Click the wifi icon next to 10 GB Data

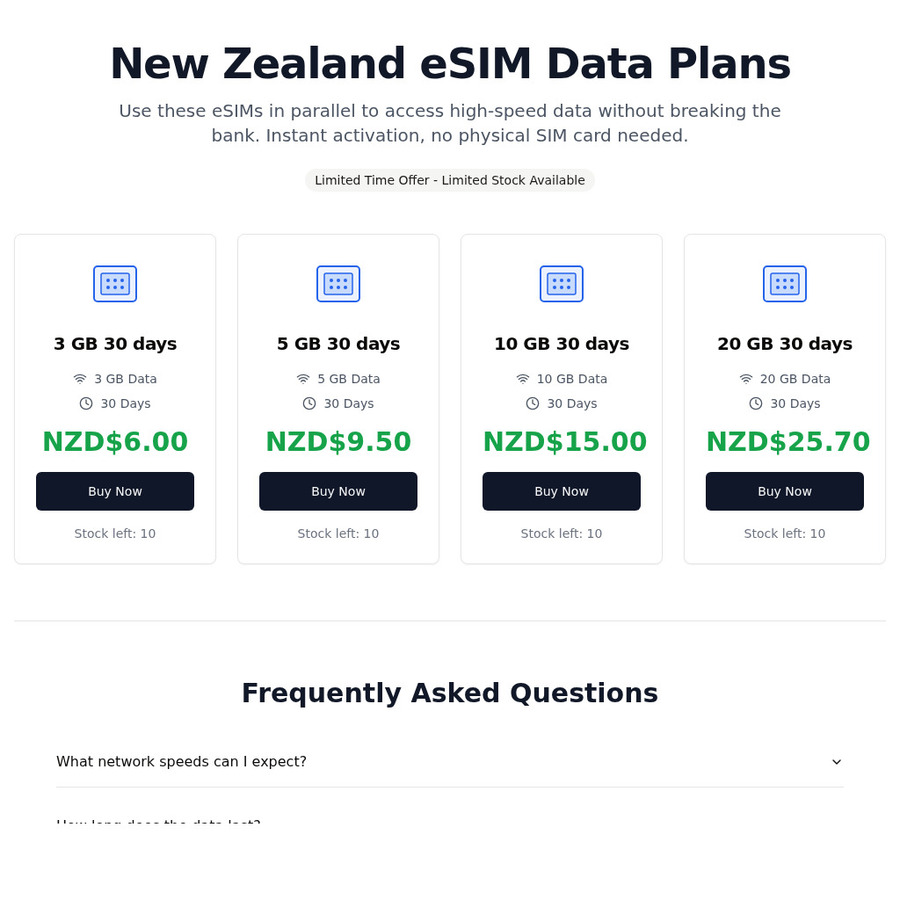point(522,379)
